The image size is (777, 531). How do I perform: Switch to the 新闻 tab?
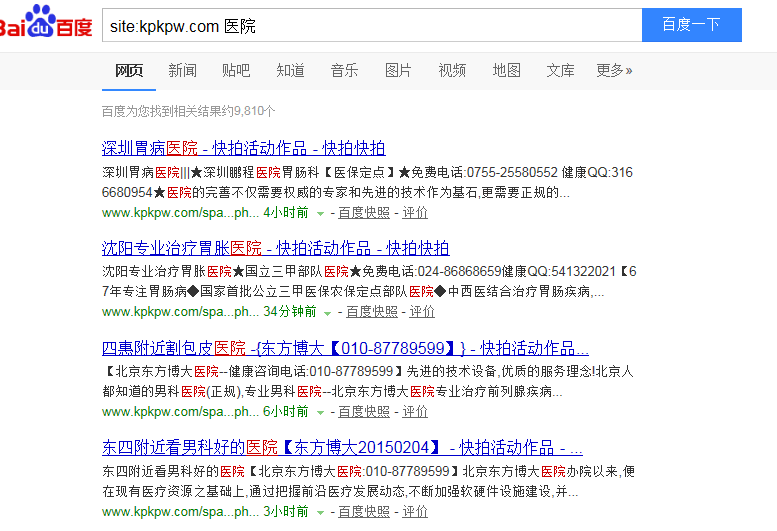[x=182, y=70]
